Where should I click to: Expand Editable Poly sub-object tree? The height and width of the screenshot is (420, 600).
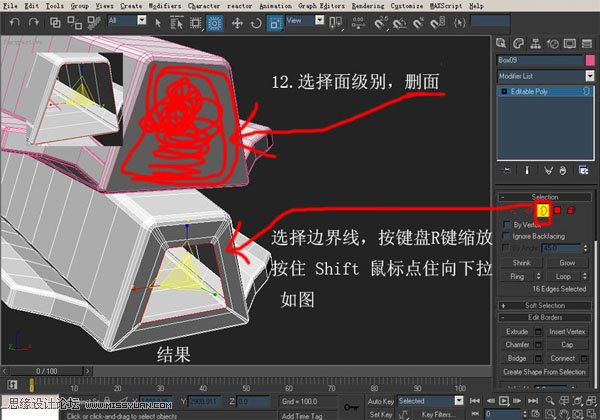504,91
